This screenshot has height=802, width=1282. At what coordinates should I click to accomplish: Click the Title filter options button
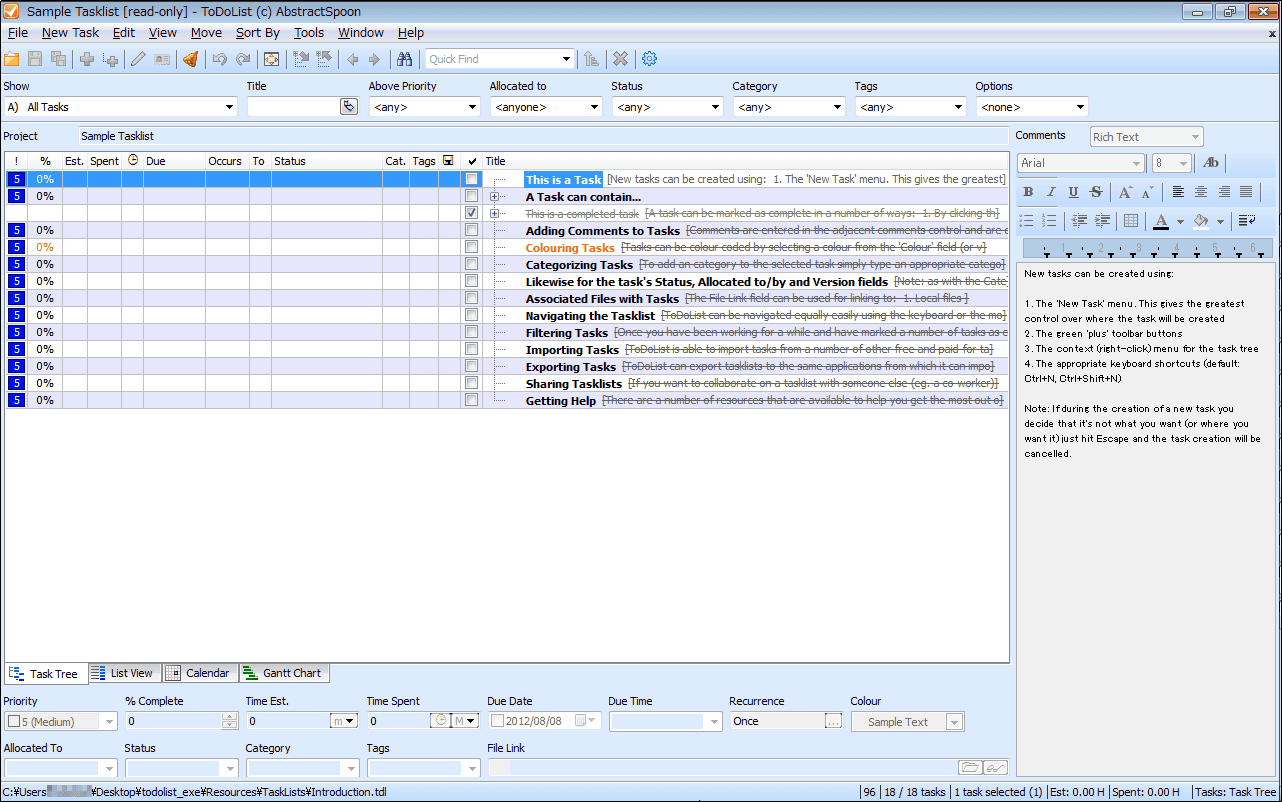[x=349, y=107]
